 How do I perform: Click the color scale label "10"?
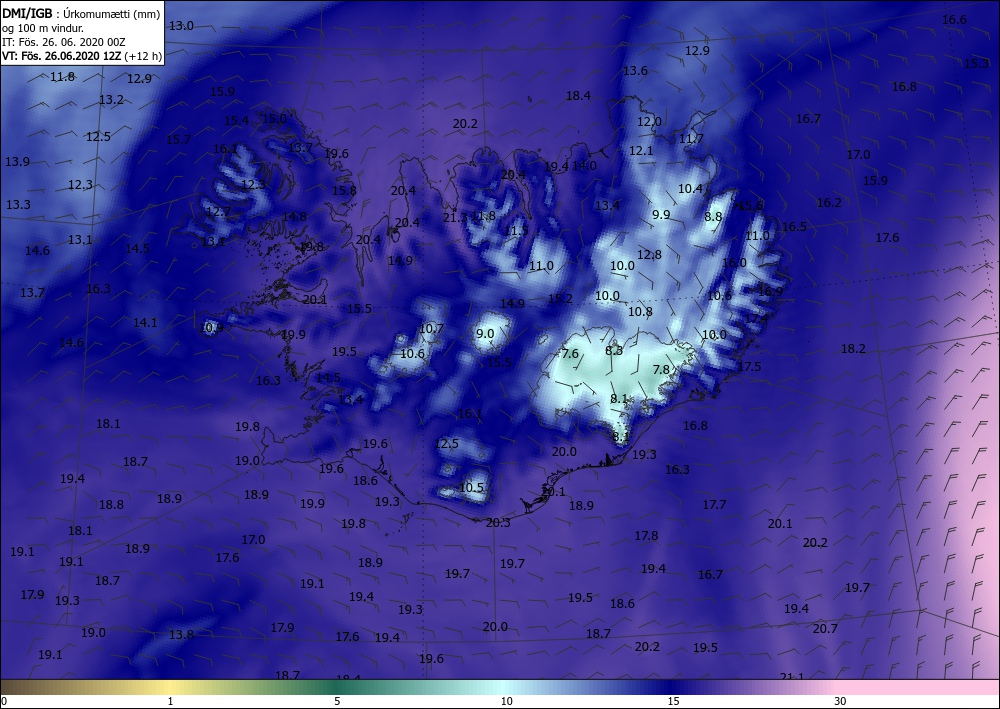[506, 701]
